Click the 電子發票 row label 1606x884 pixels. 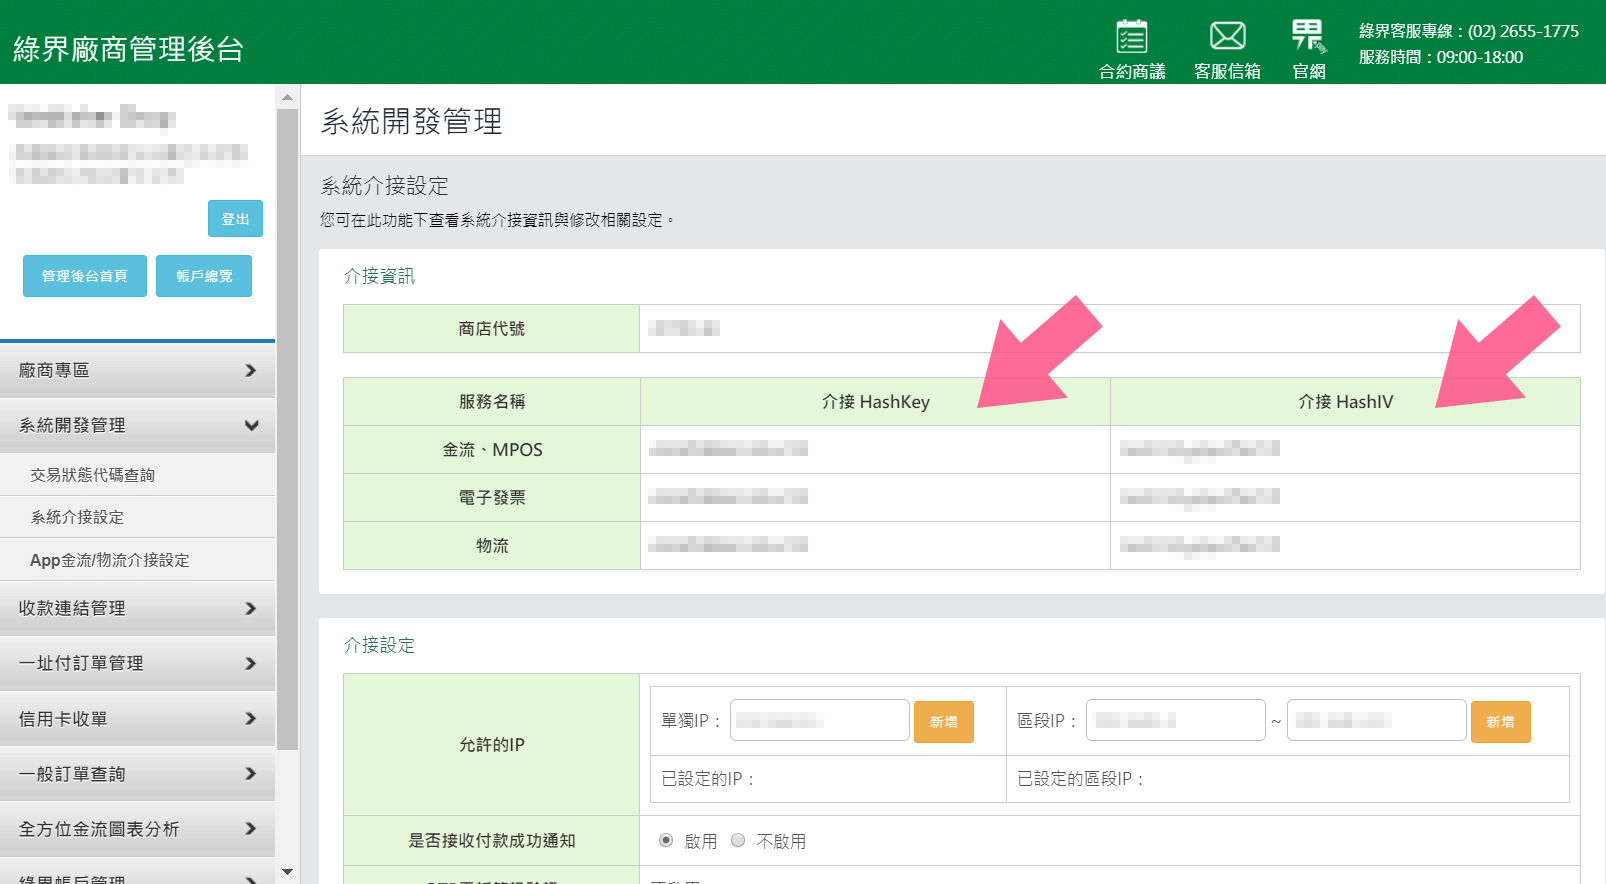492,498
